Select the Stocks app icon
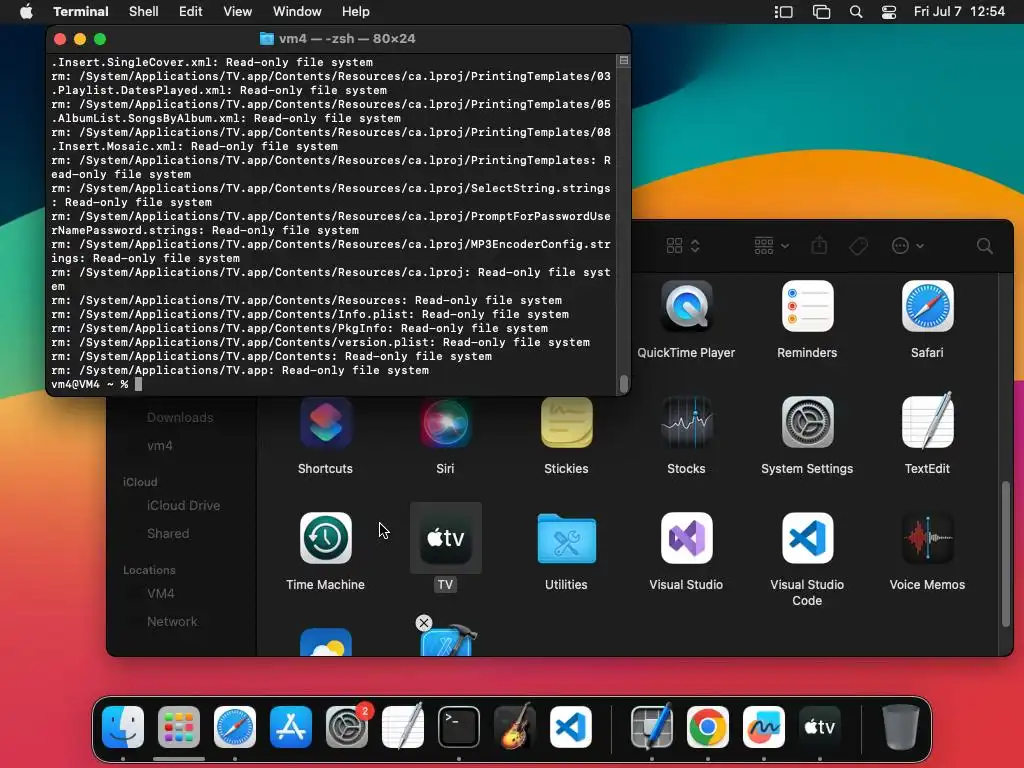This screenshot has height=768, width=1024. click(x=686, y=423)
